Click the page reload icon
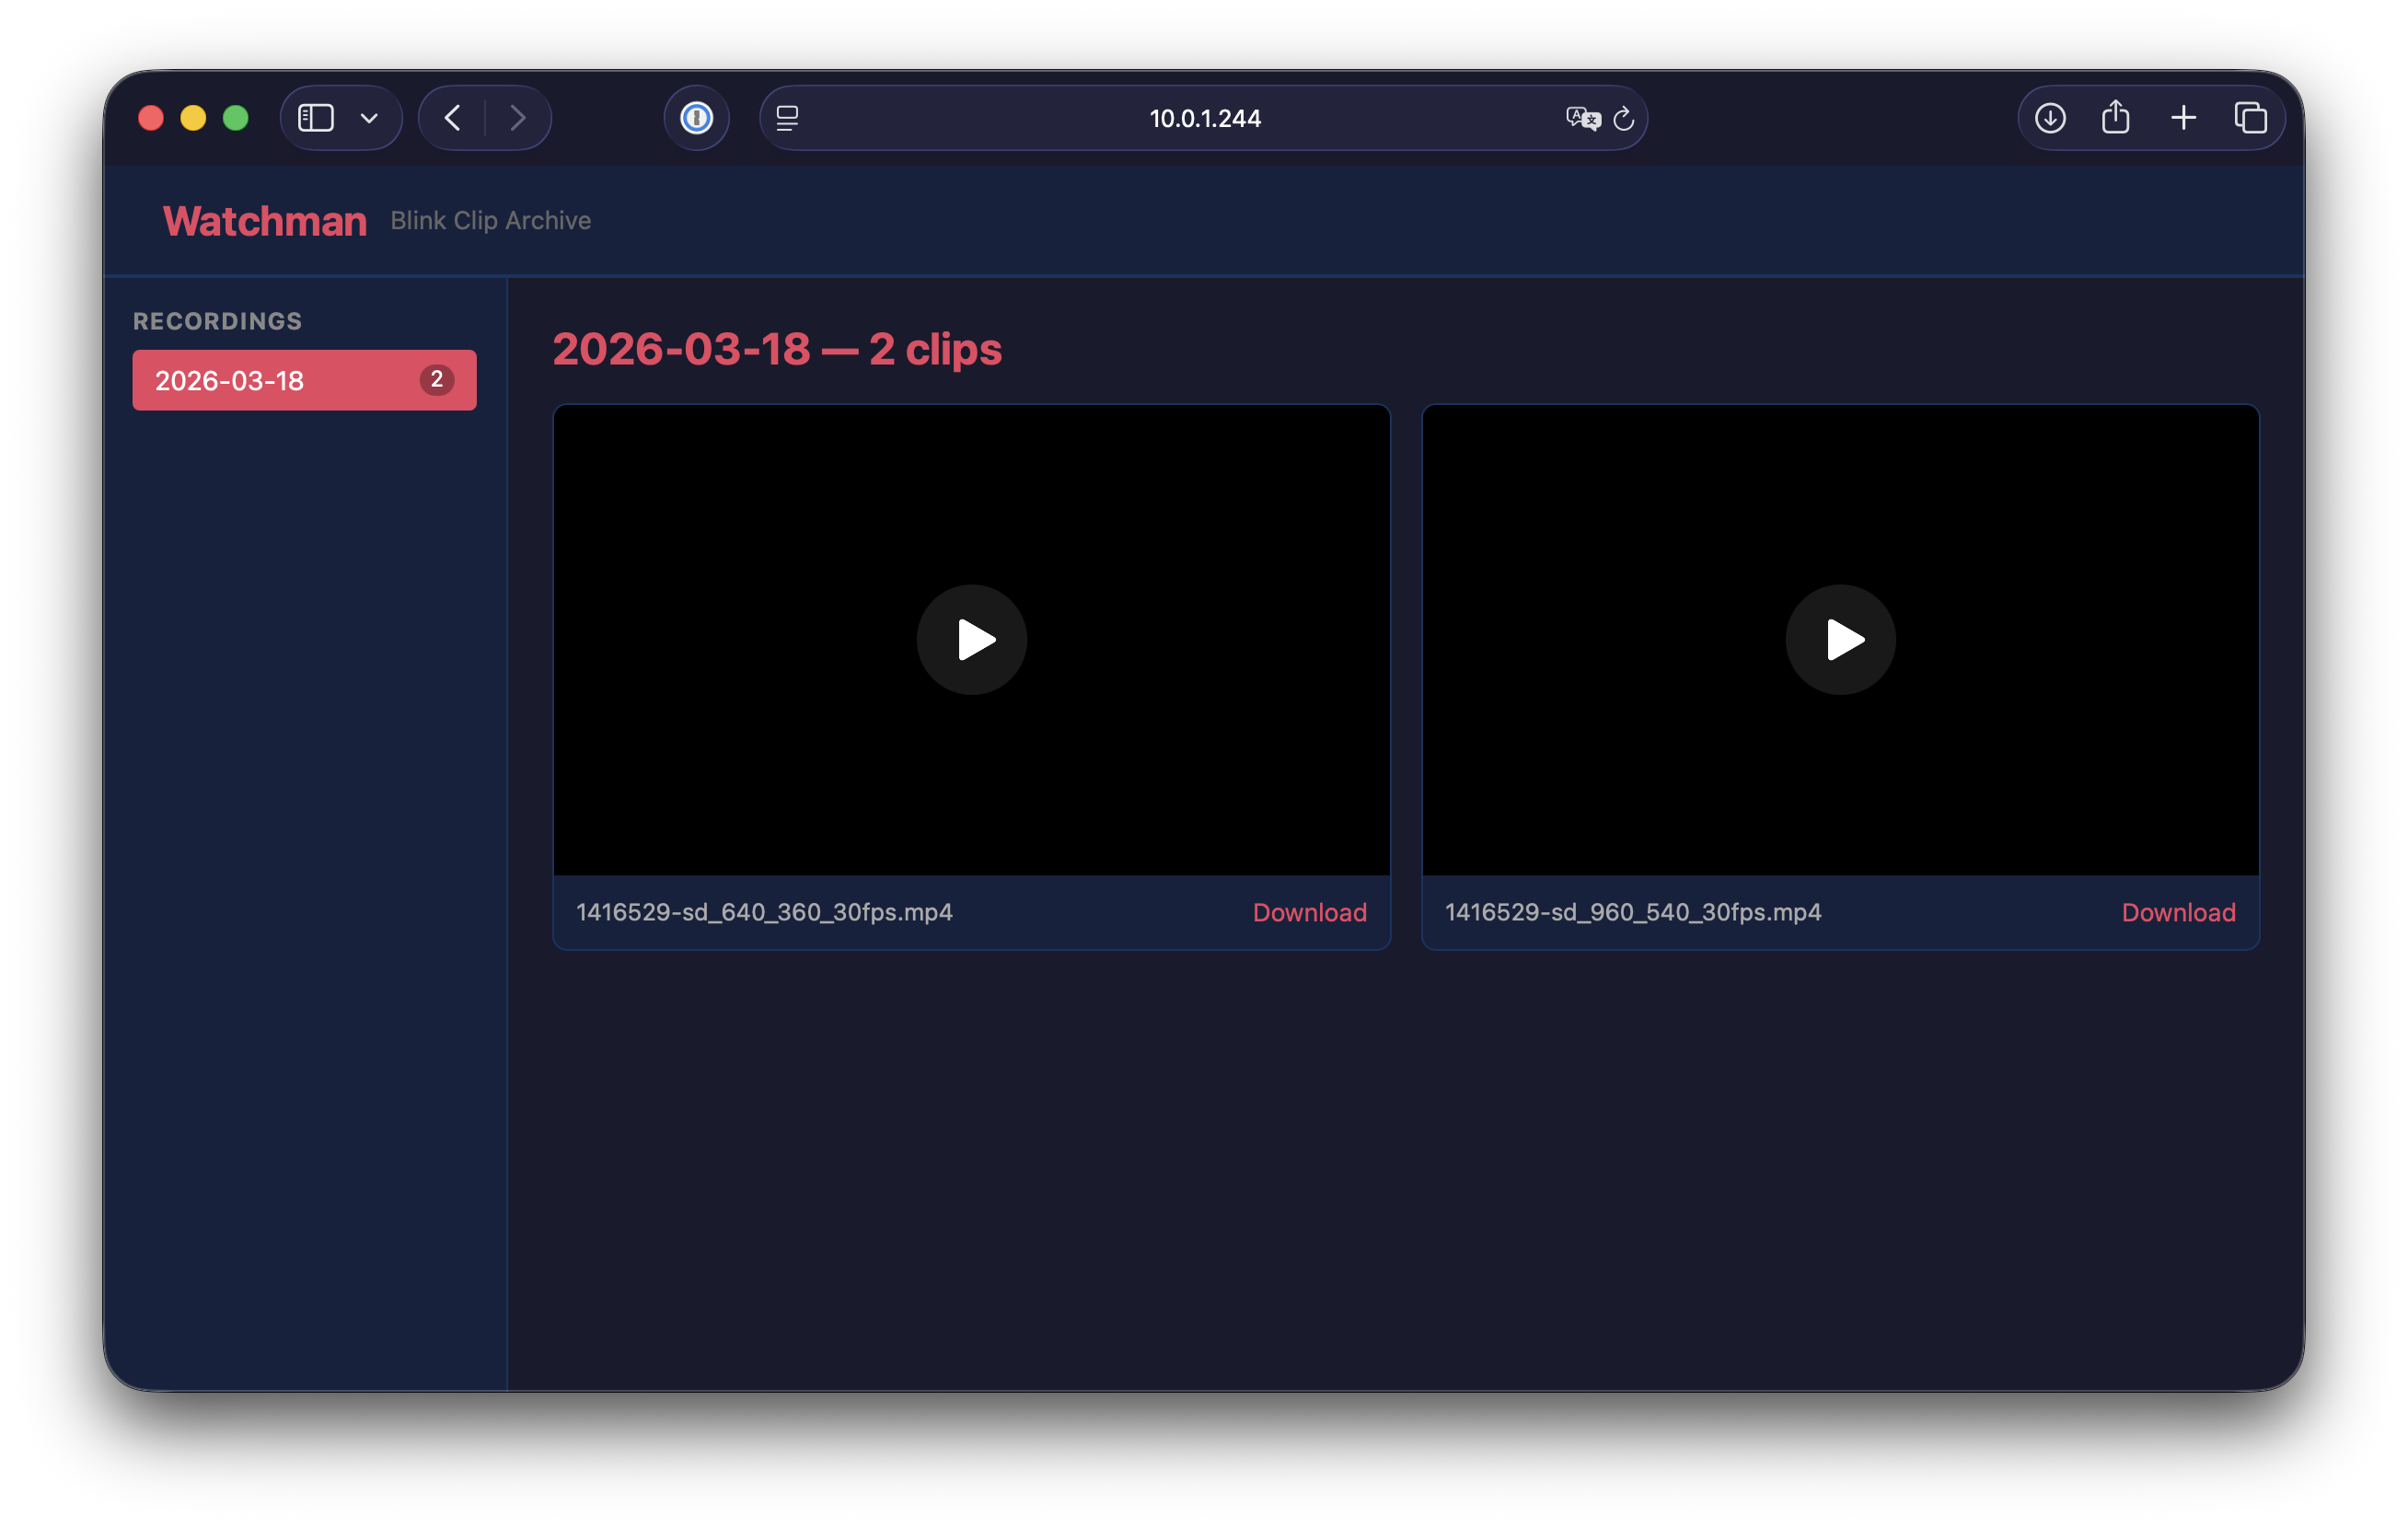2408x1528 pixels. coord(1622,118)
